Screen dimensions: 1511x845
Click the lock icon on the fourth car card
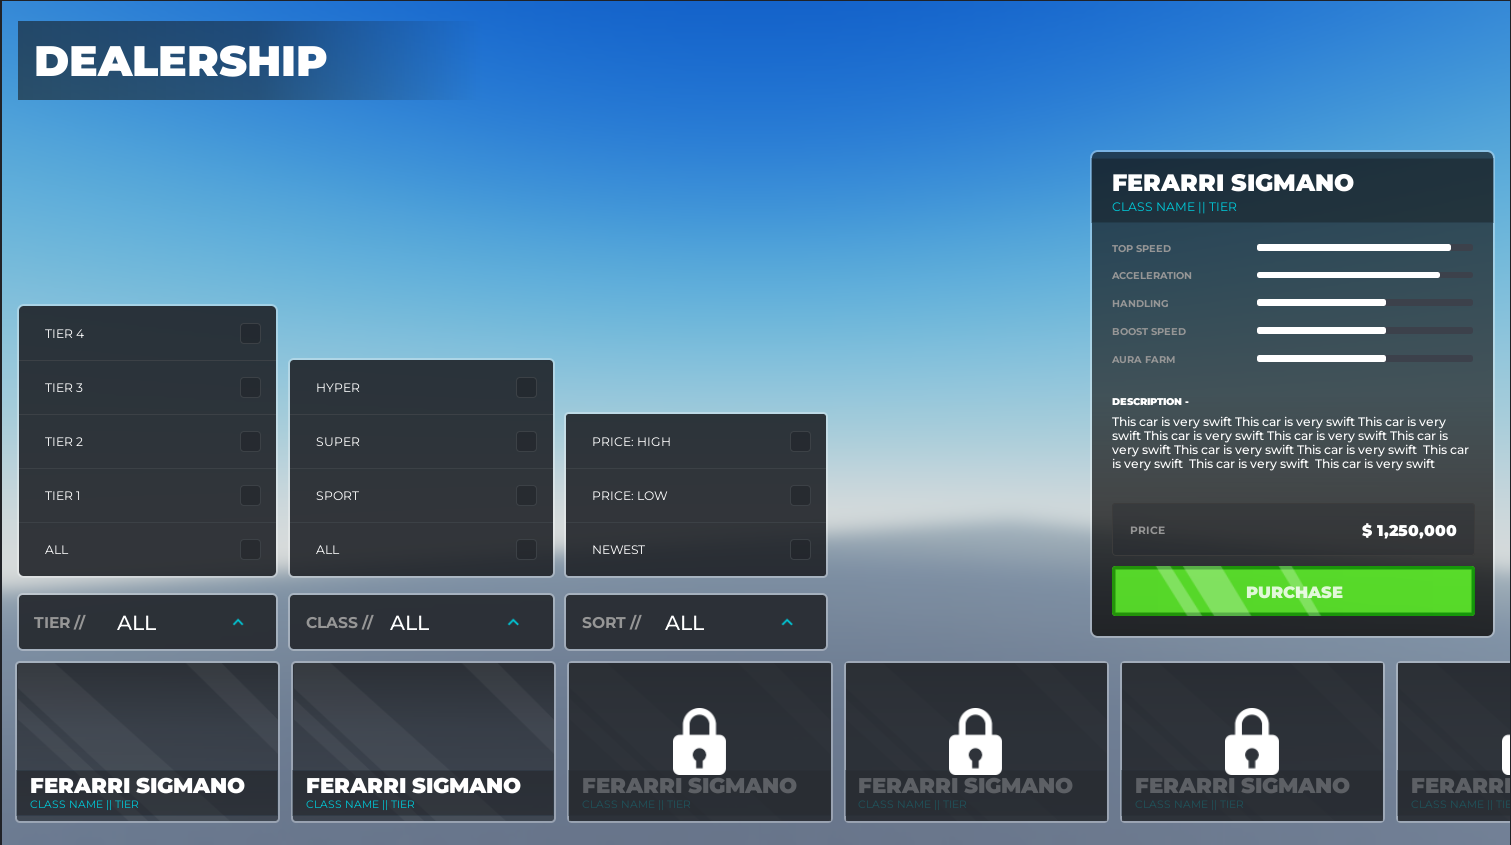(975, 741)
